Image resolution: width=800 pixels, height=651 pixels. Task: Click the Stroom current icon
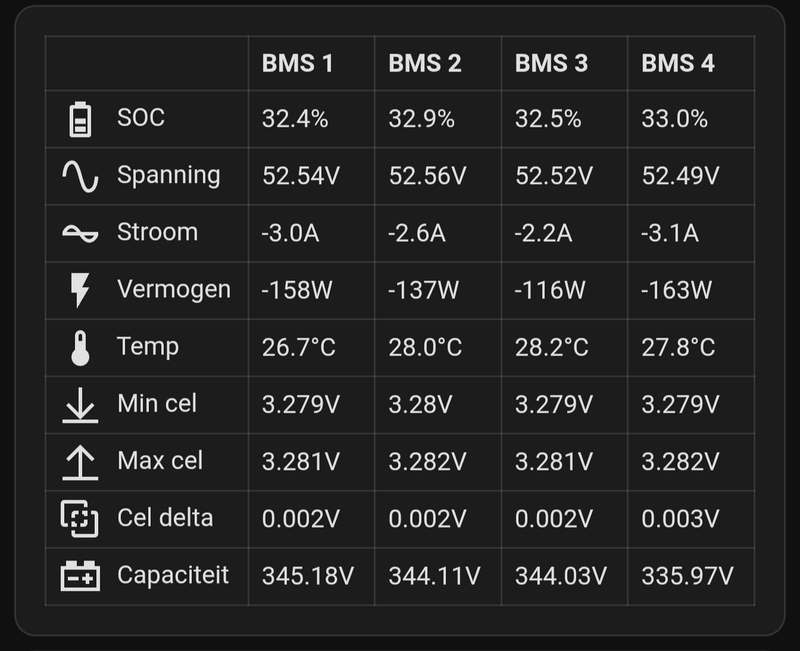point(80,234)
